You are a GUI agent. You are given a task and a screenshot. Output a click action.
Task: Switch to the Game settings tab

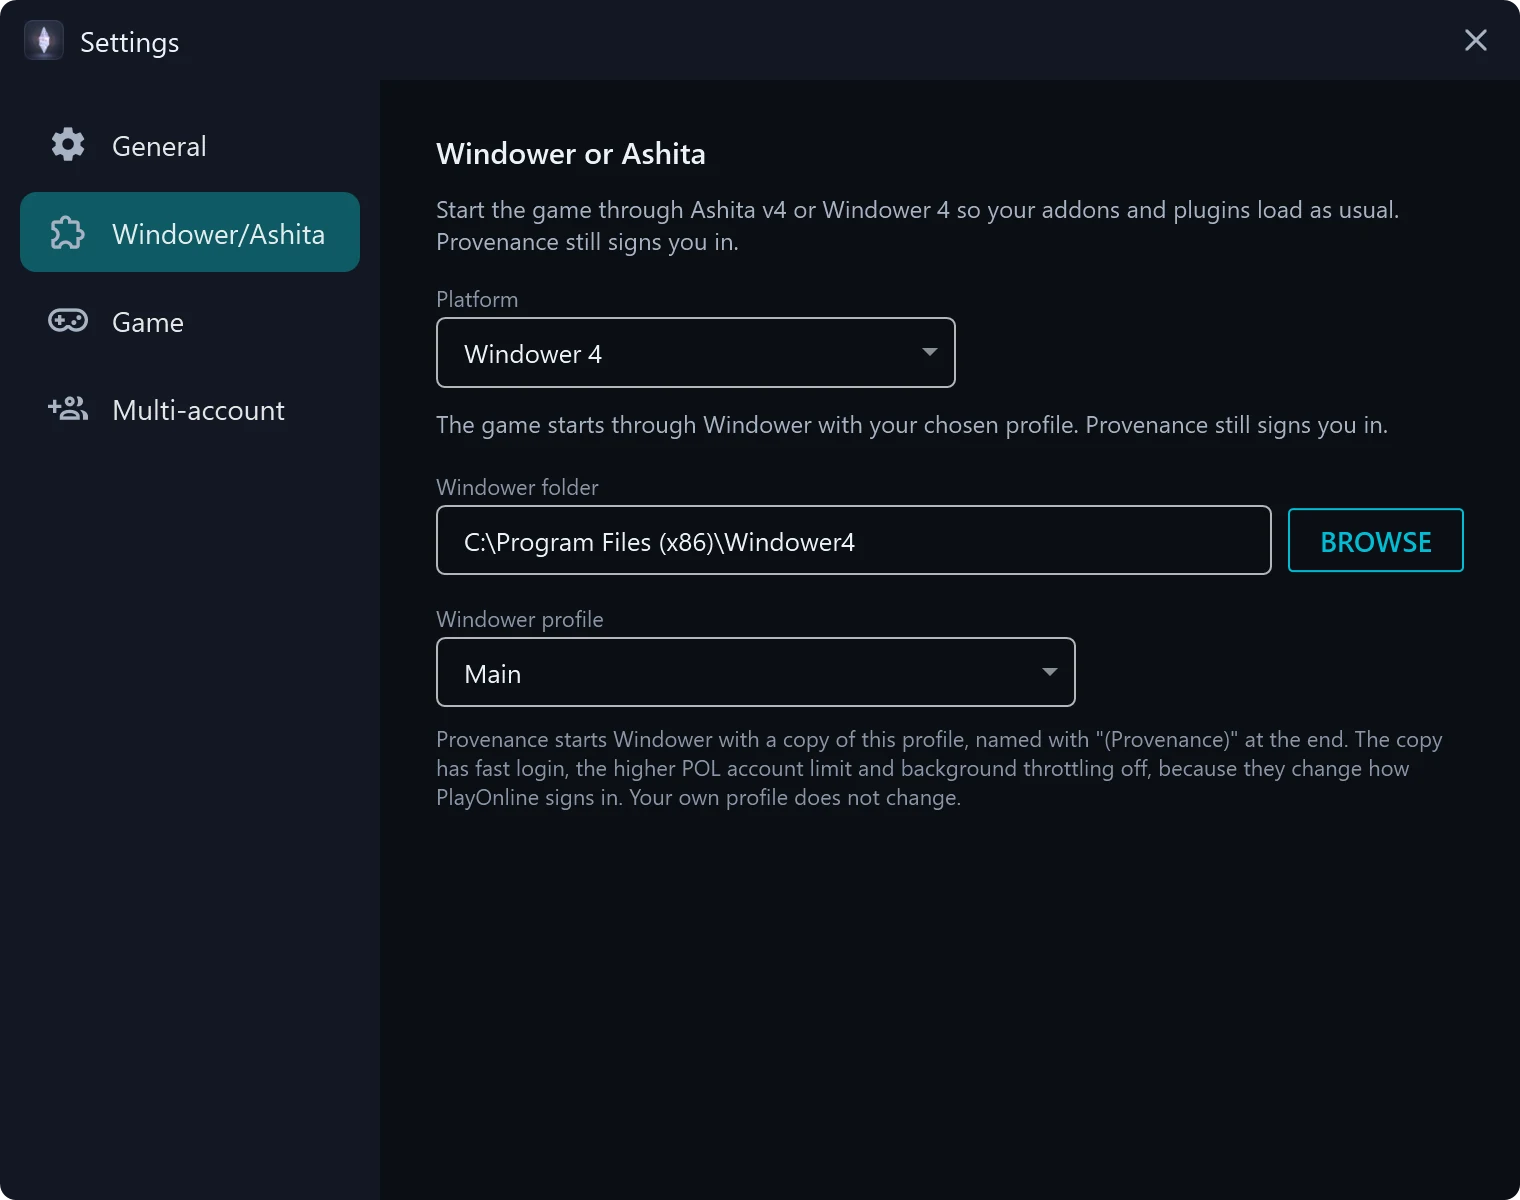pos(190,321)
